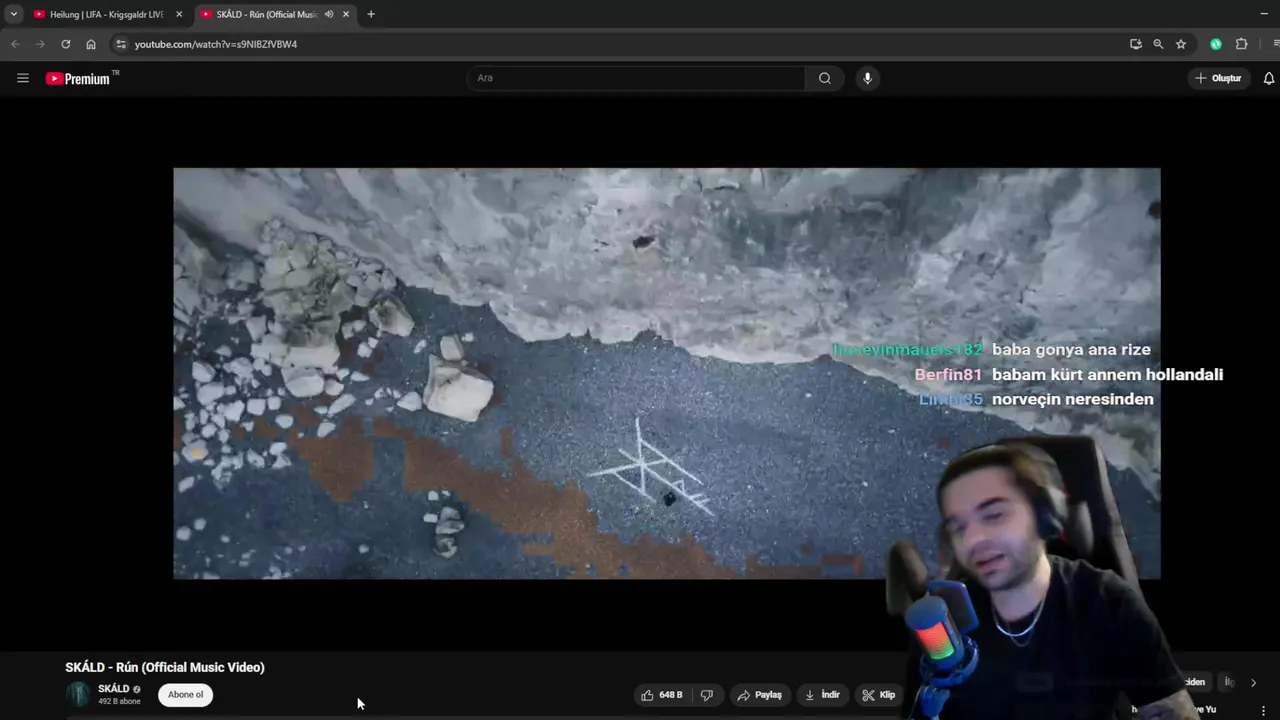Start voice search with the microphone icon
Viewport: 1280px width, 720px height.
(867, 78)
